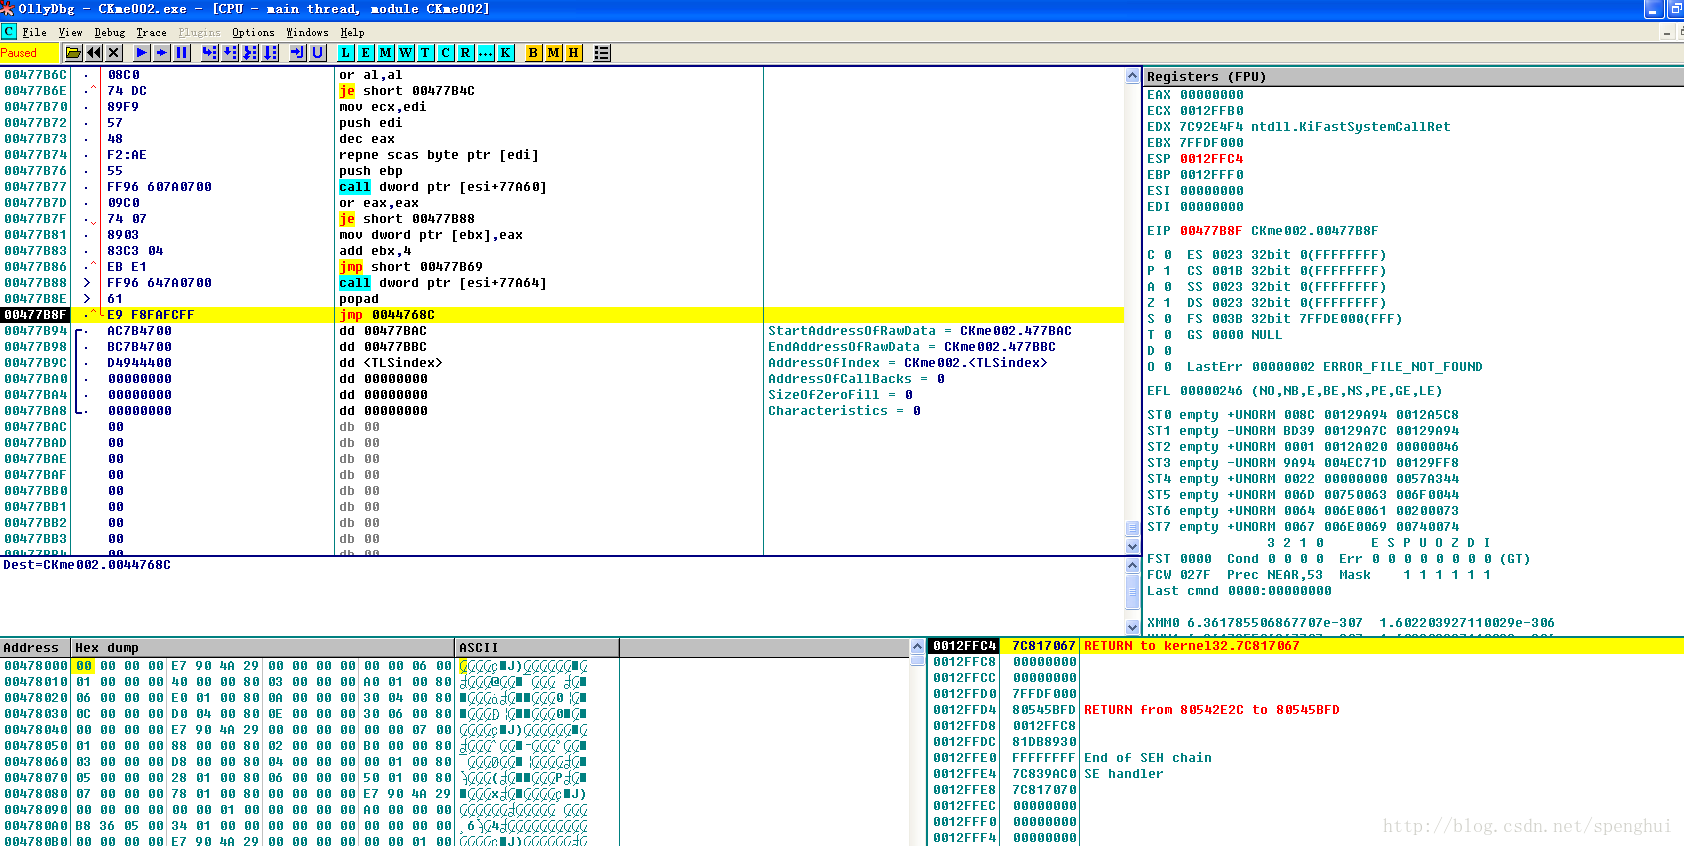Select row at address 00477B77
Image resolution: width=1684 pixels, height=846 pixels.
click(562, 187)
